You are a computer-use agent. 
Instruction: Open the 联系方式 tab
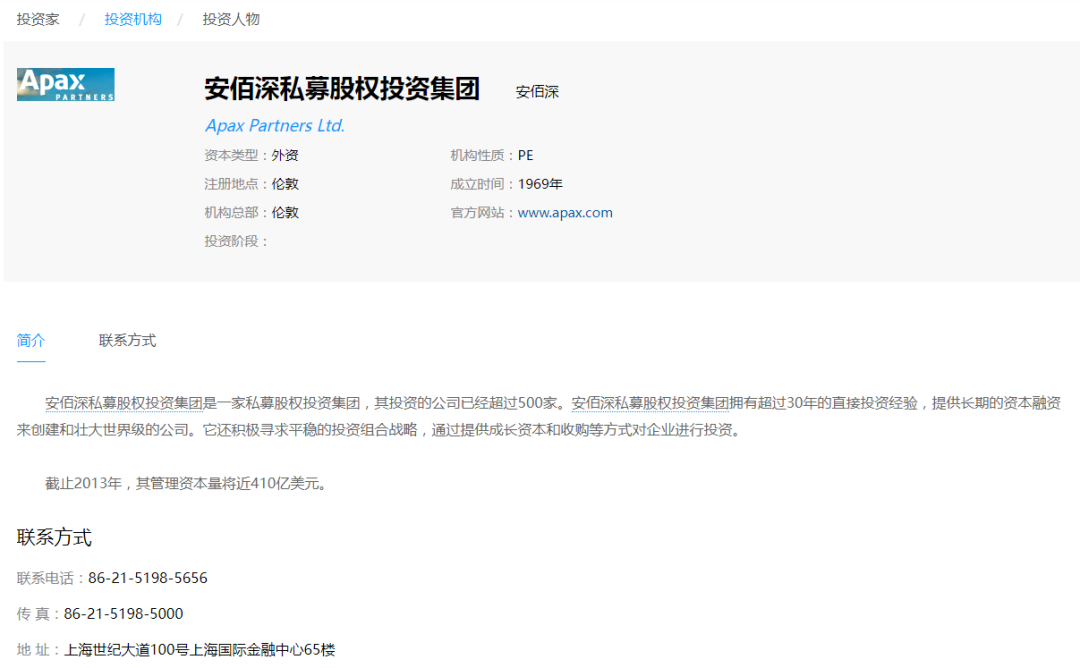tap(127, 340)
